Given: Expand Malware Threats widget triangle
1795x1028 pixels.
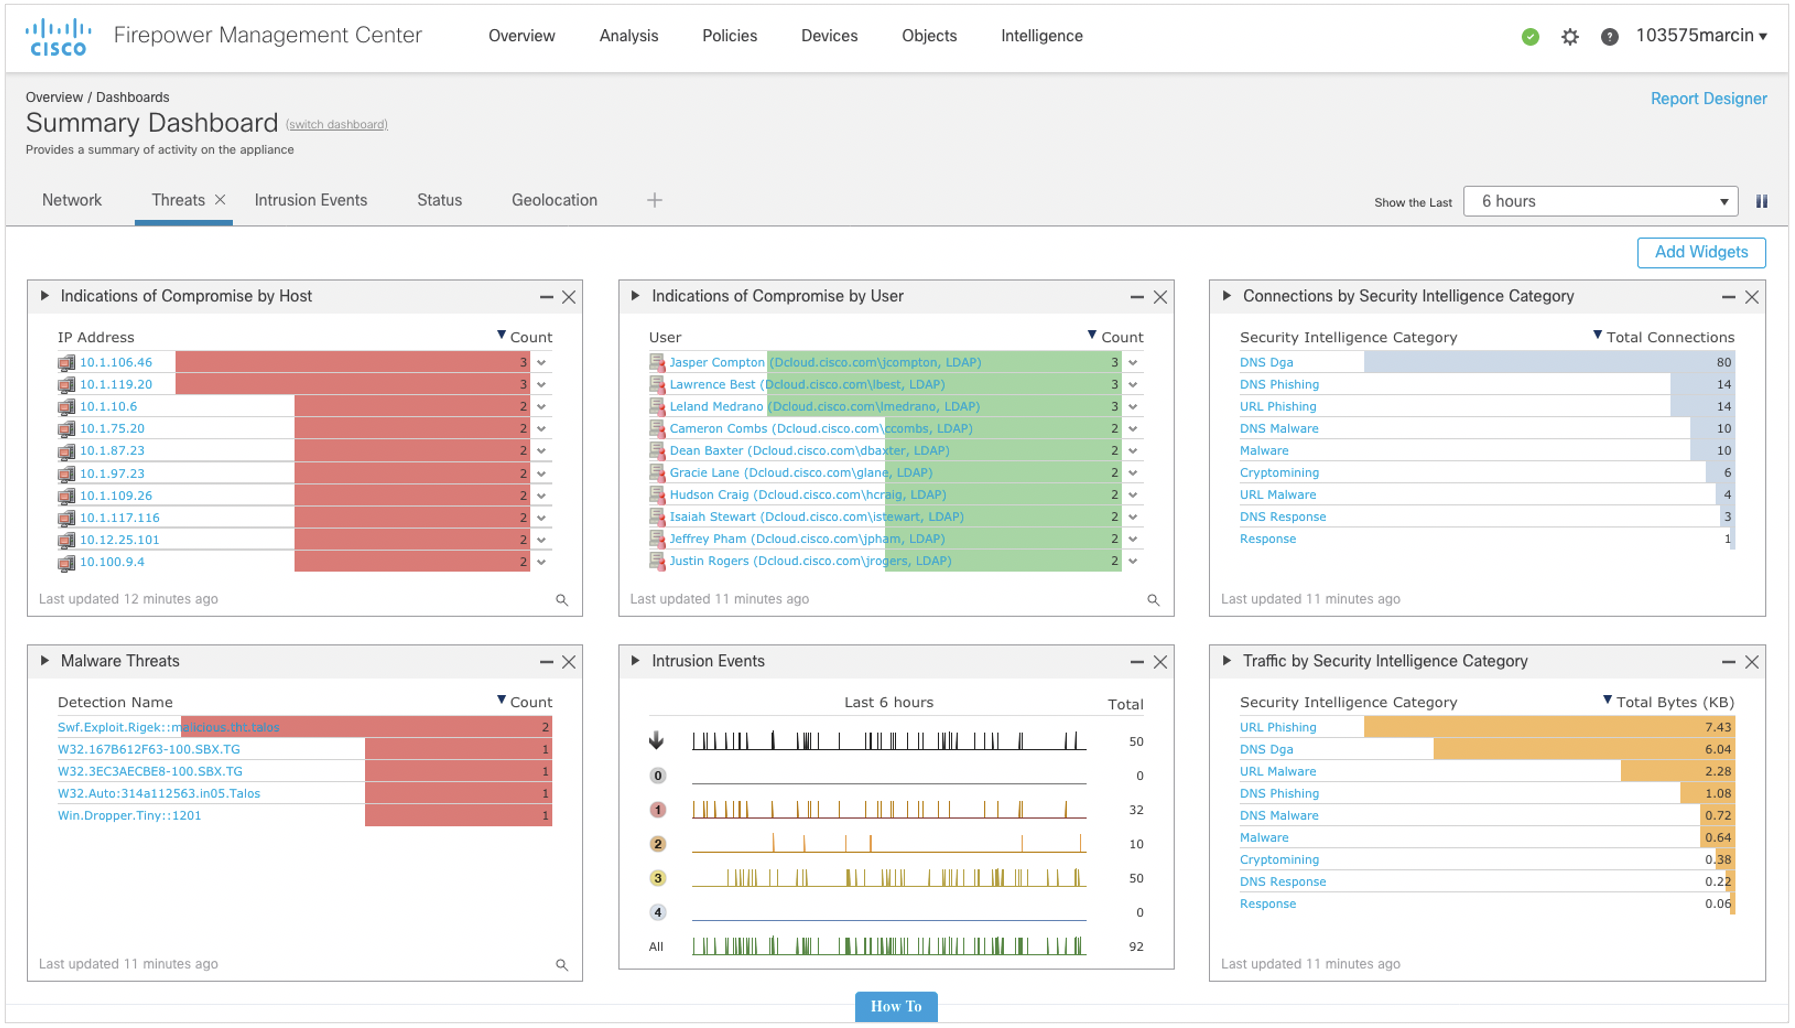Looking at the screenshot, I should click(x=45, y=661).
